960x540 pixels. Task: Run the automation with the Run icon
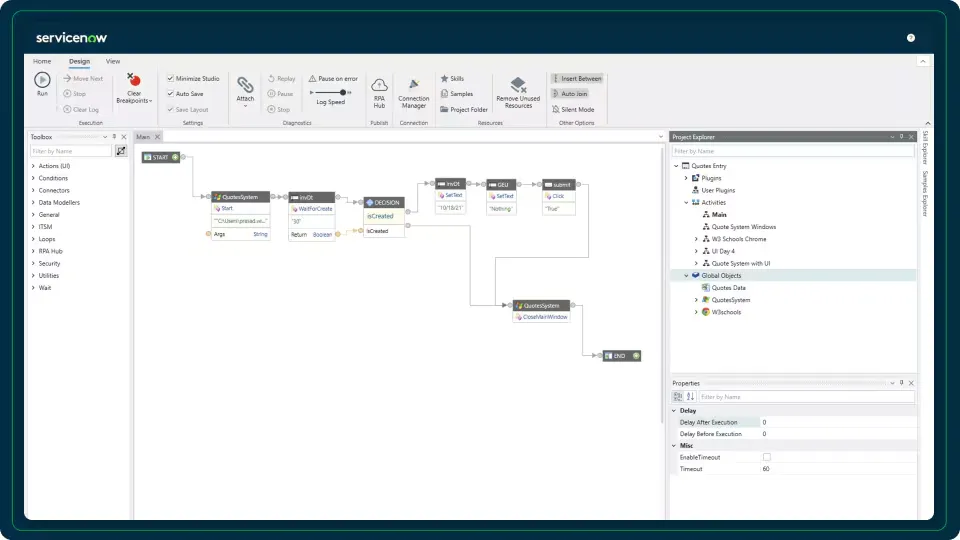42,80
